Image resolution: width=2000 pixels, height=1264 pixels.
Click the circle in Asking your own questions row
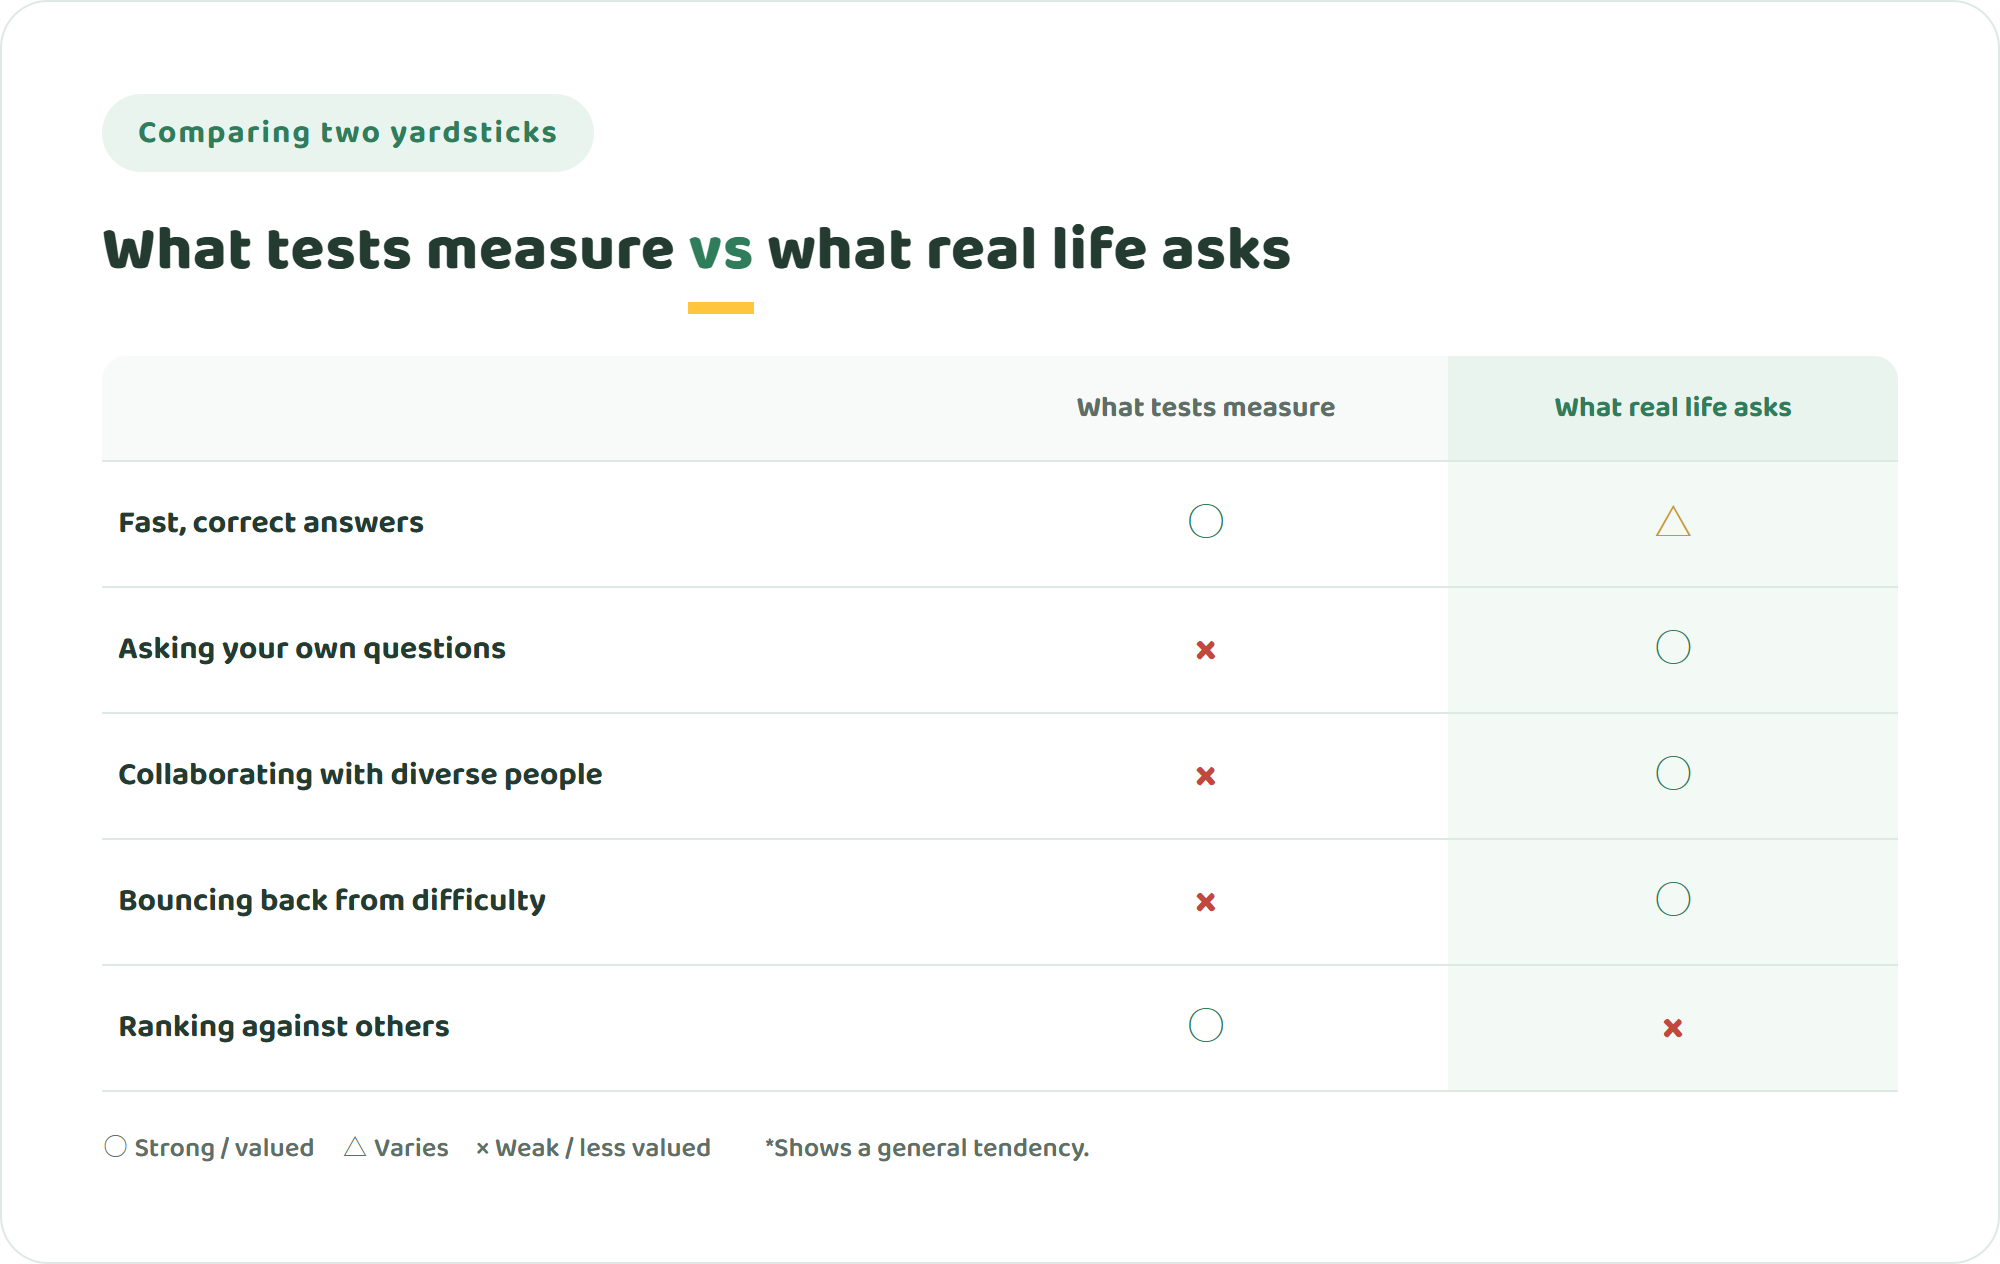pyautogui.click(x=1673, y=647)
